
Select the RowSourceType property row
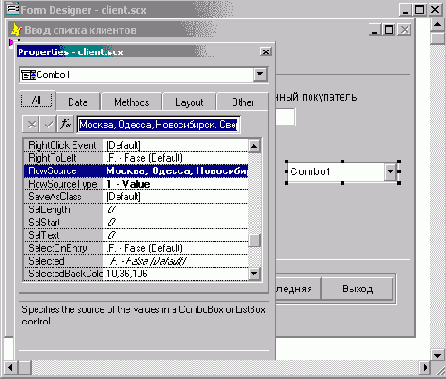(x=136, y=184)
